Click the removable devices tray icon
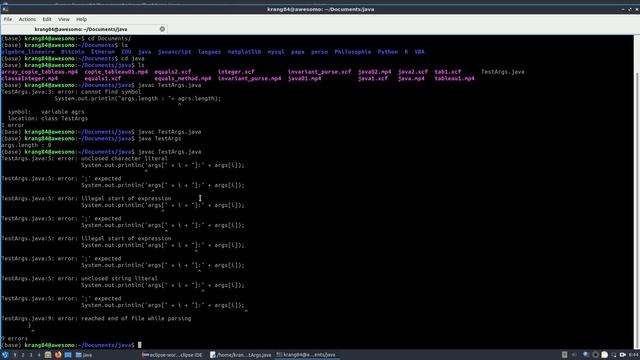 click(x=564, y=355)
